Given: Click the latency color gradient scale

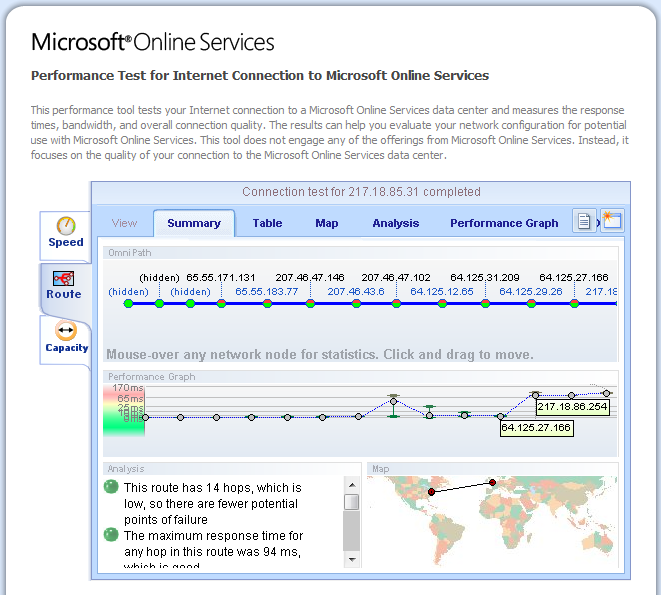Looking at the screenshot, I should tap(124, 410).
